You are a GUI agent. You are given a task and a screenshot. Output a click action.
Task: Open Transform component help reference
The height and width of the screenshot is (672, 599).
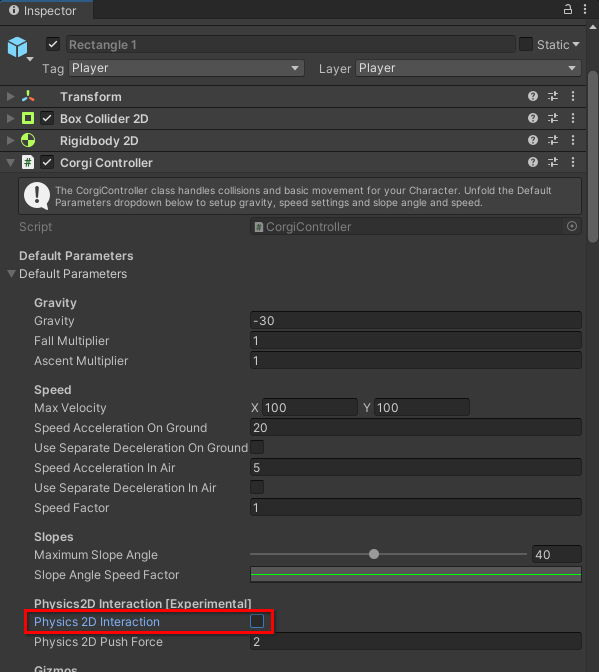coord(533,96)
